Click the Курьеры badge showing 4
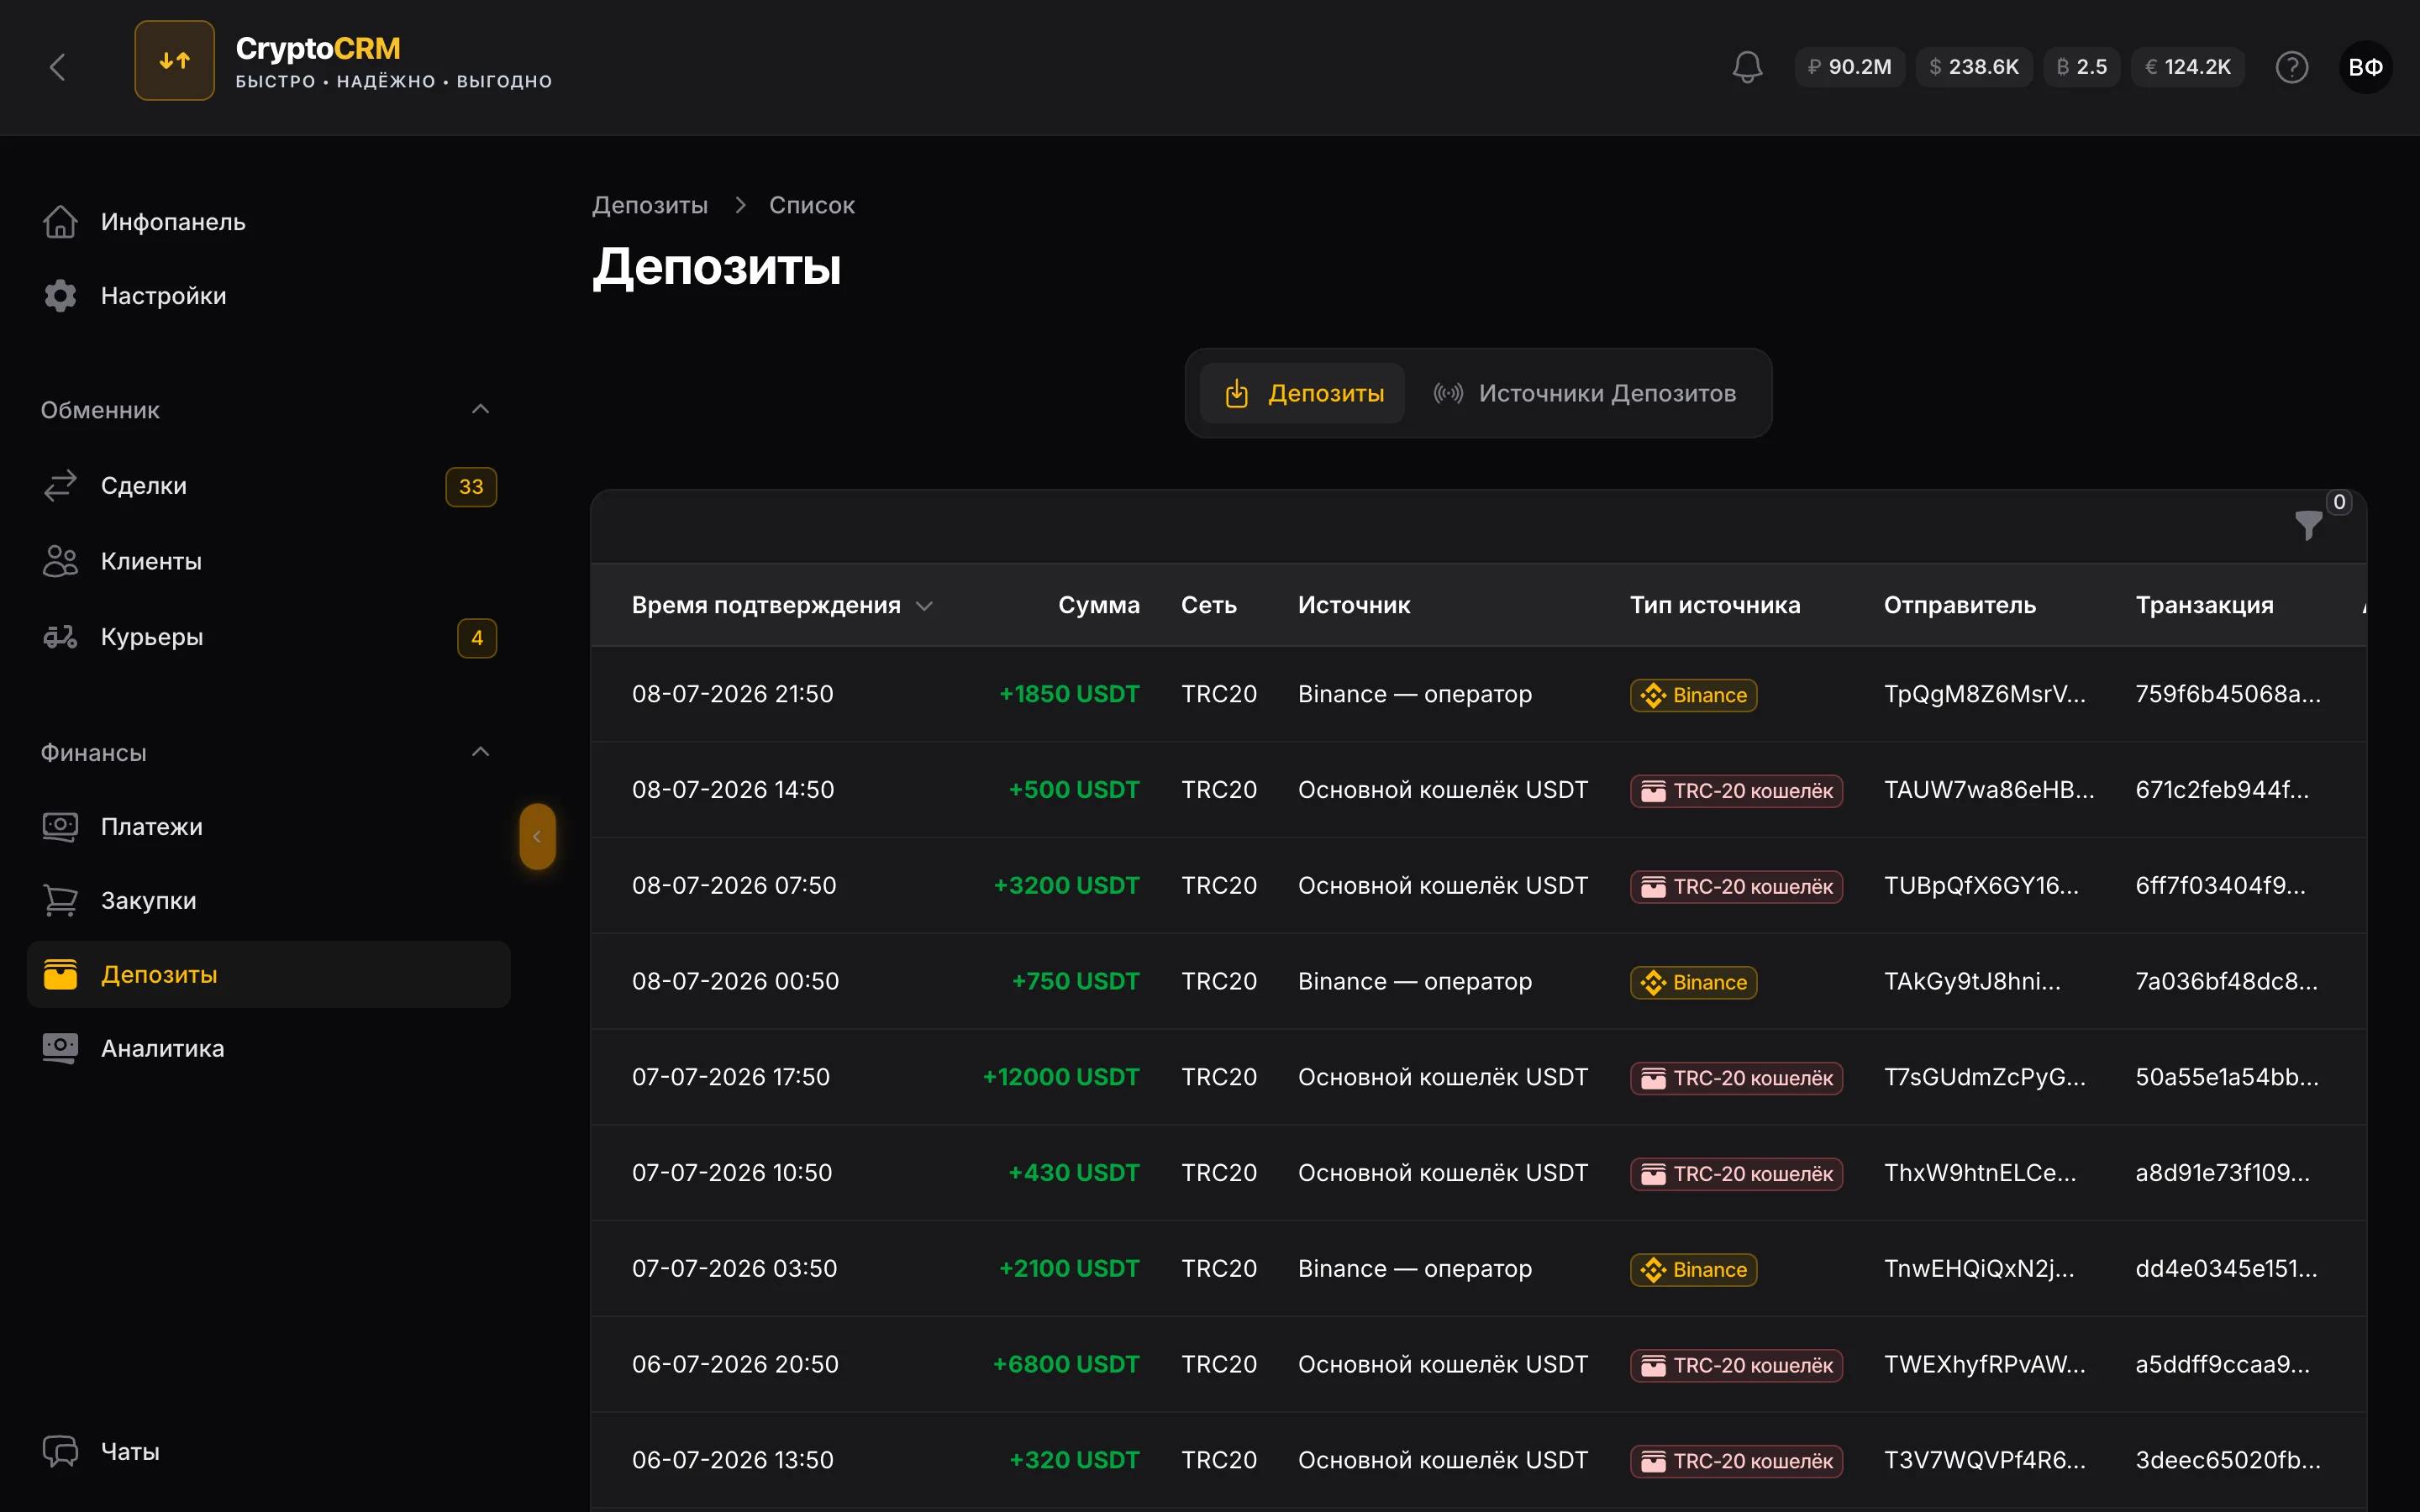 [477, 638]
